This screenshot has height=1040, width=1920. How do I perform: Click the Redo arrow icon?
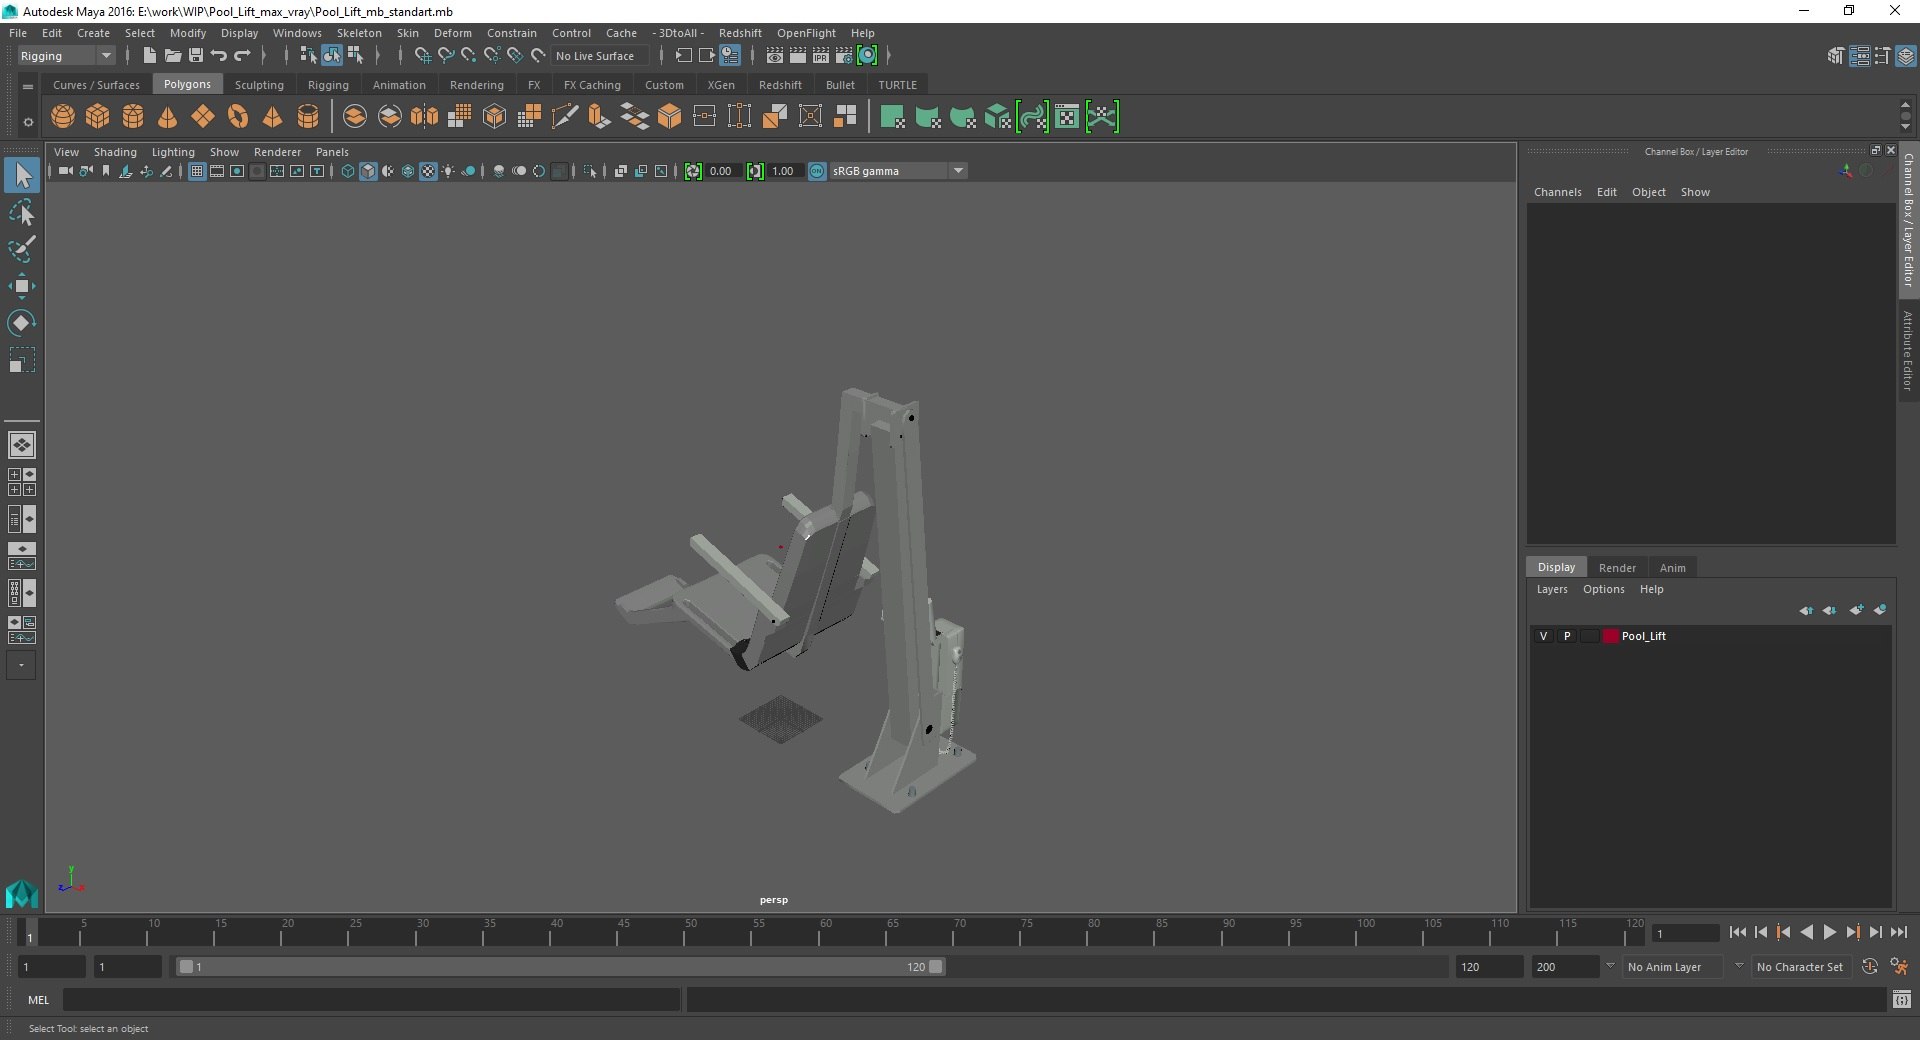242,56
